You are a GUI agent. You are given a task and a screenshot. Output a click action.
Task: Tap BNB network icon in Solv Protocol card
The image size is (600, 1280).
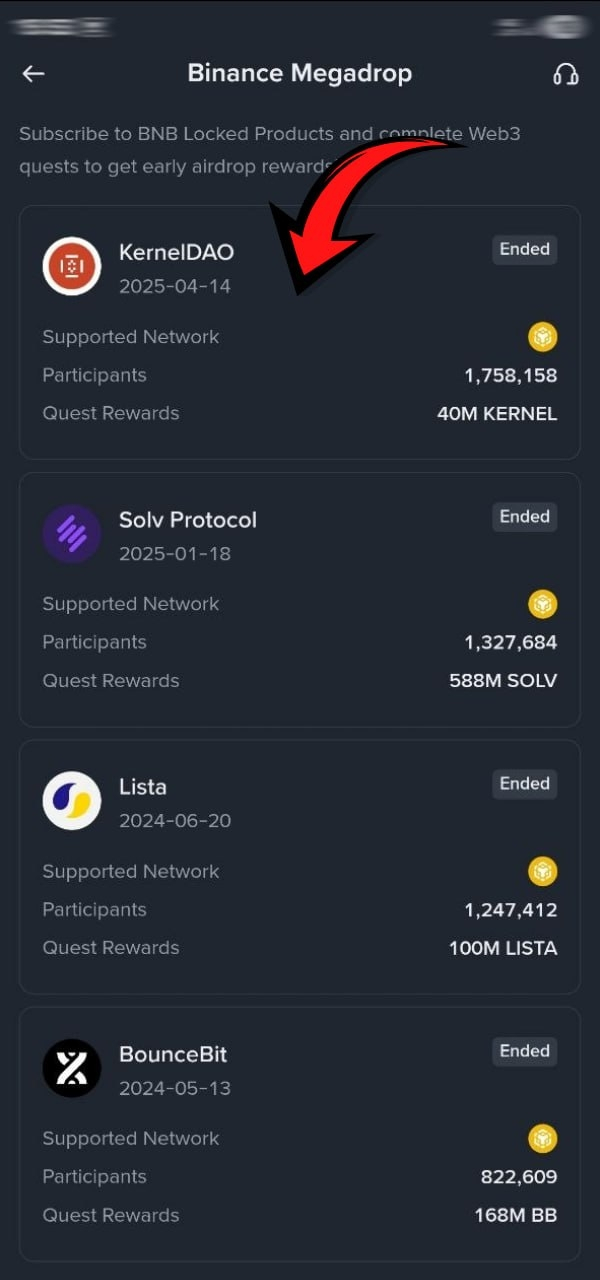pos(543,604)
